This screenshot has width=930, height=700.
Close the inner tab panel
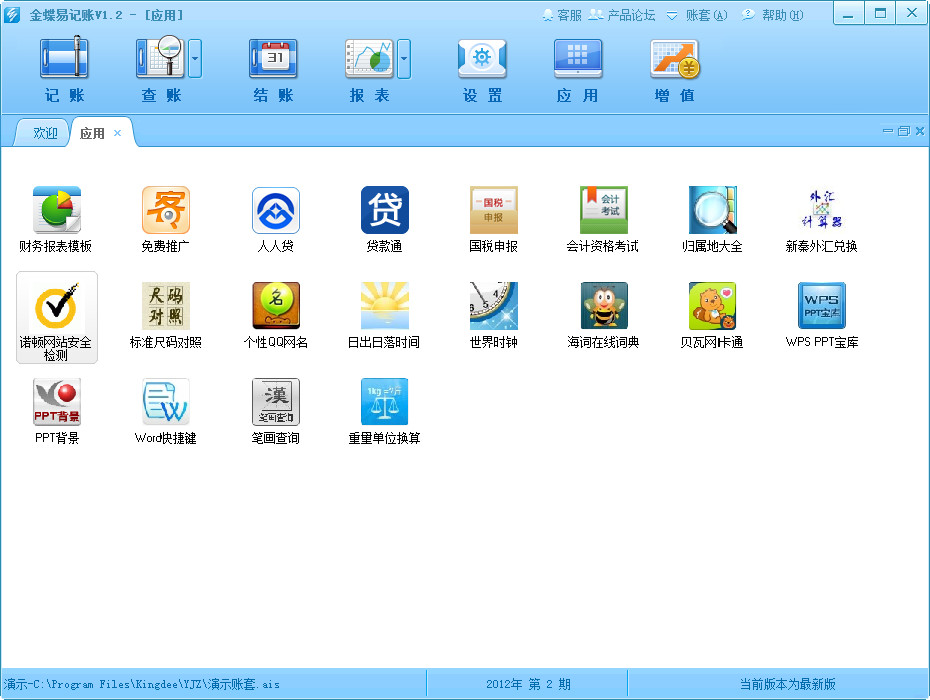click(x=919, y=131)
